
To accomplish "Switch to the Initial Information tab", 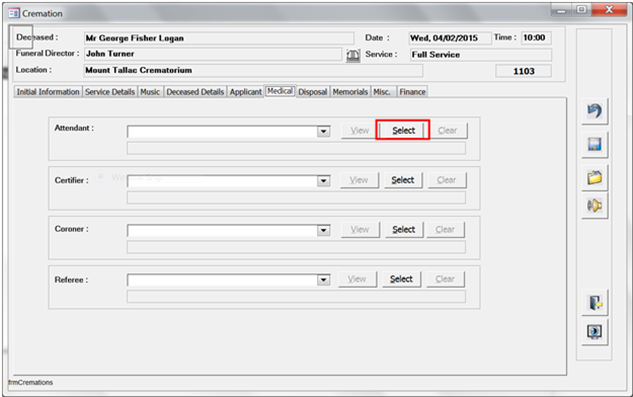I will [x=48, y=92].
